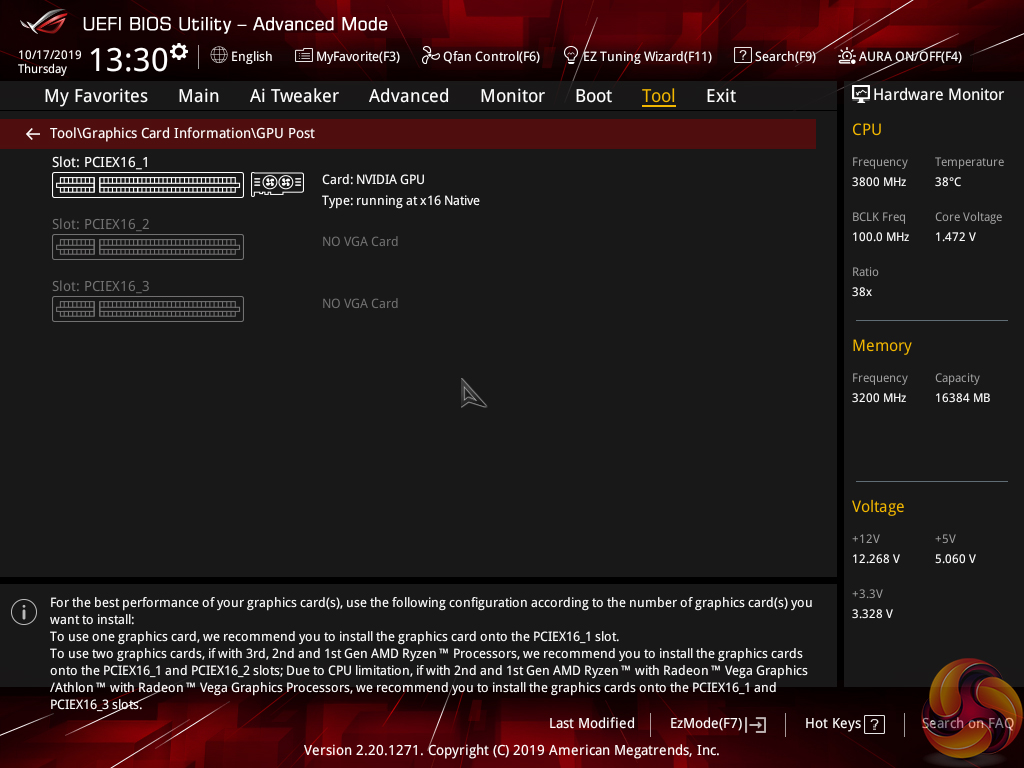
Task: Click the memory capacity value 16384 MB
Action: (963, 398)
